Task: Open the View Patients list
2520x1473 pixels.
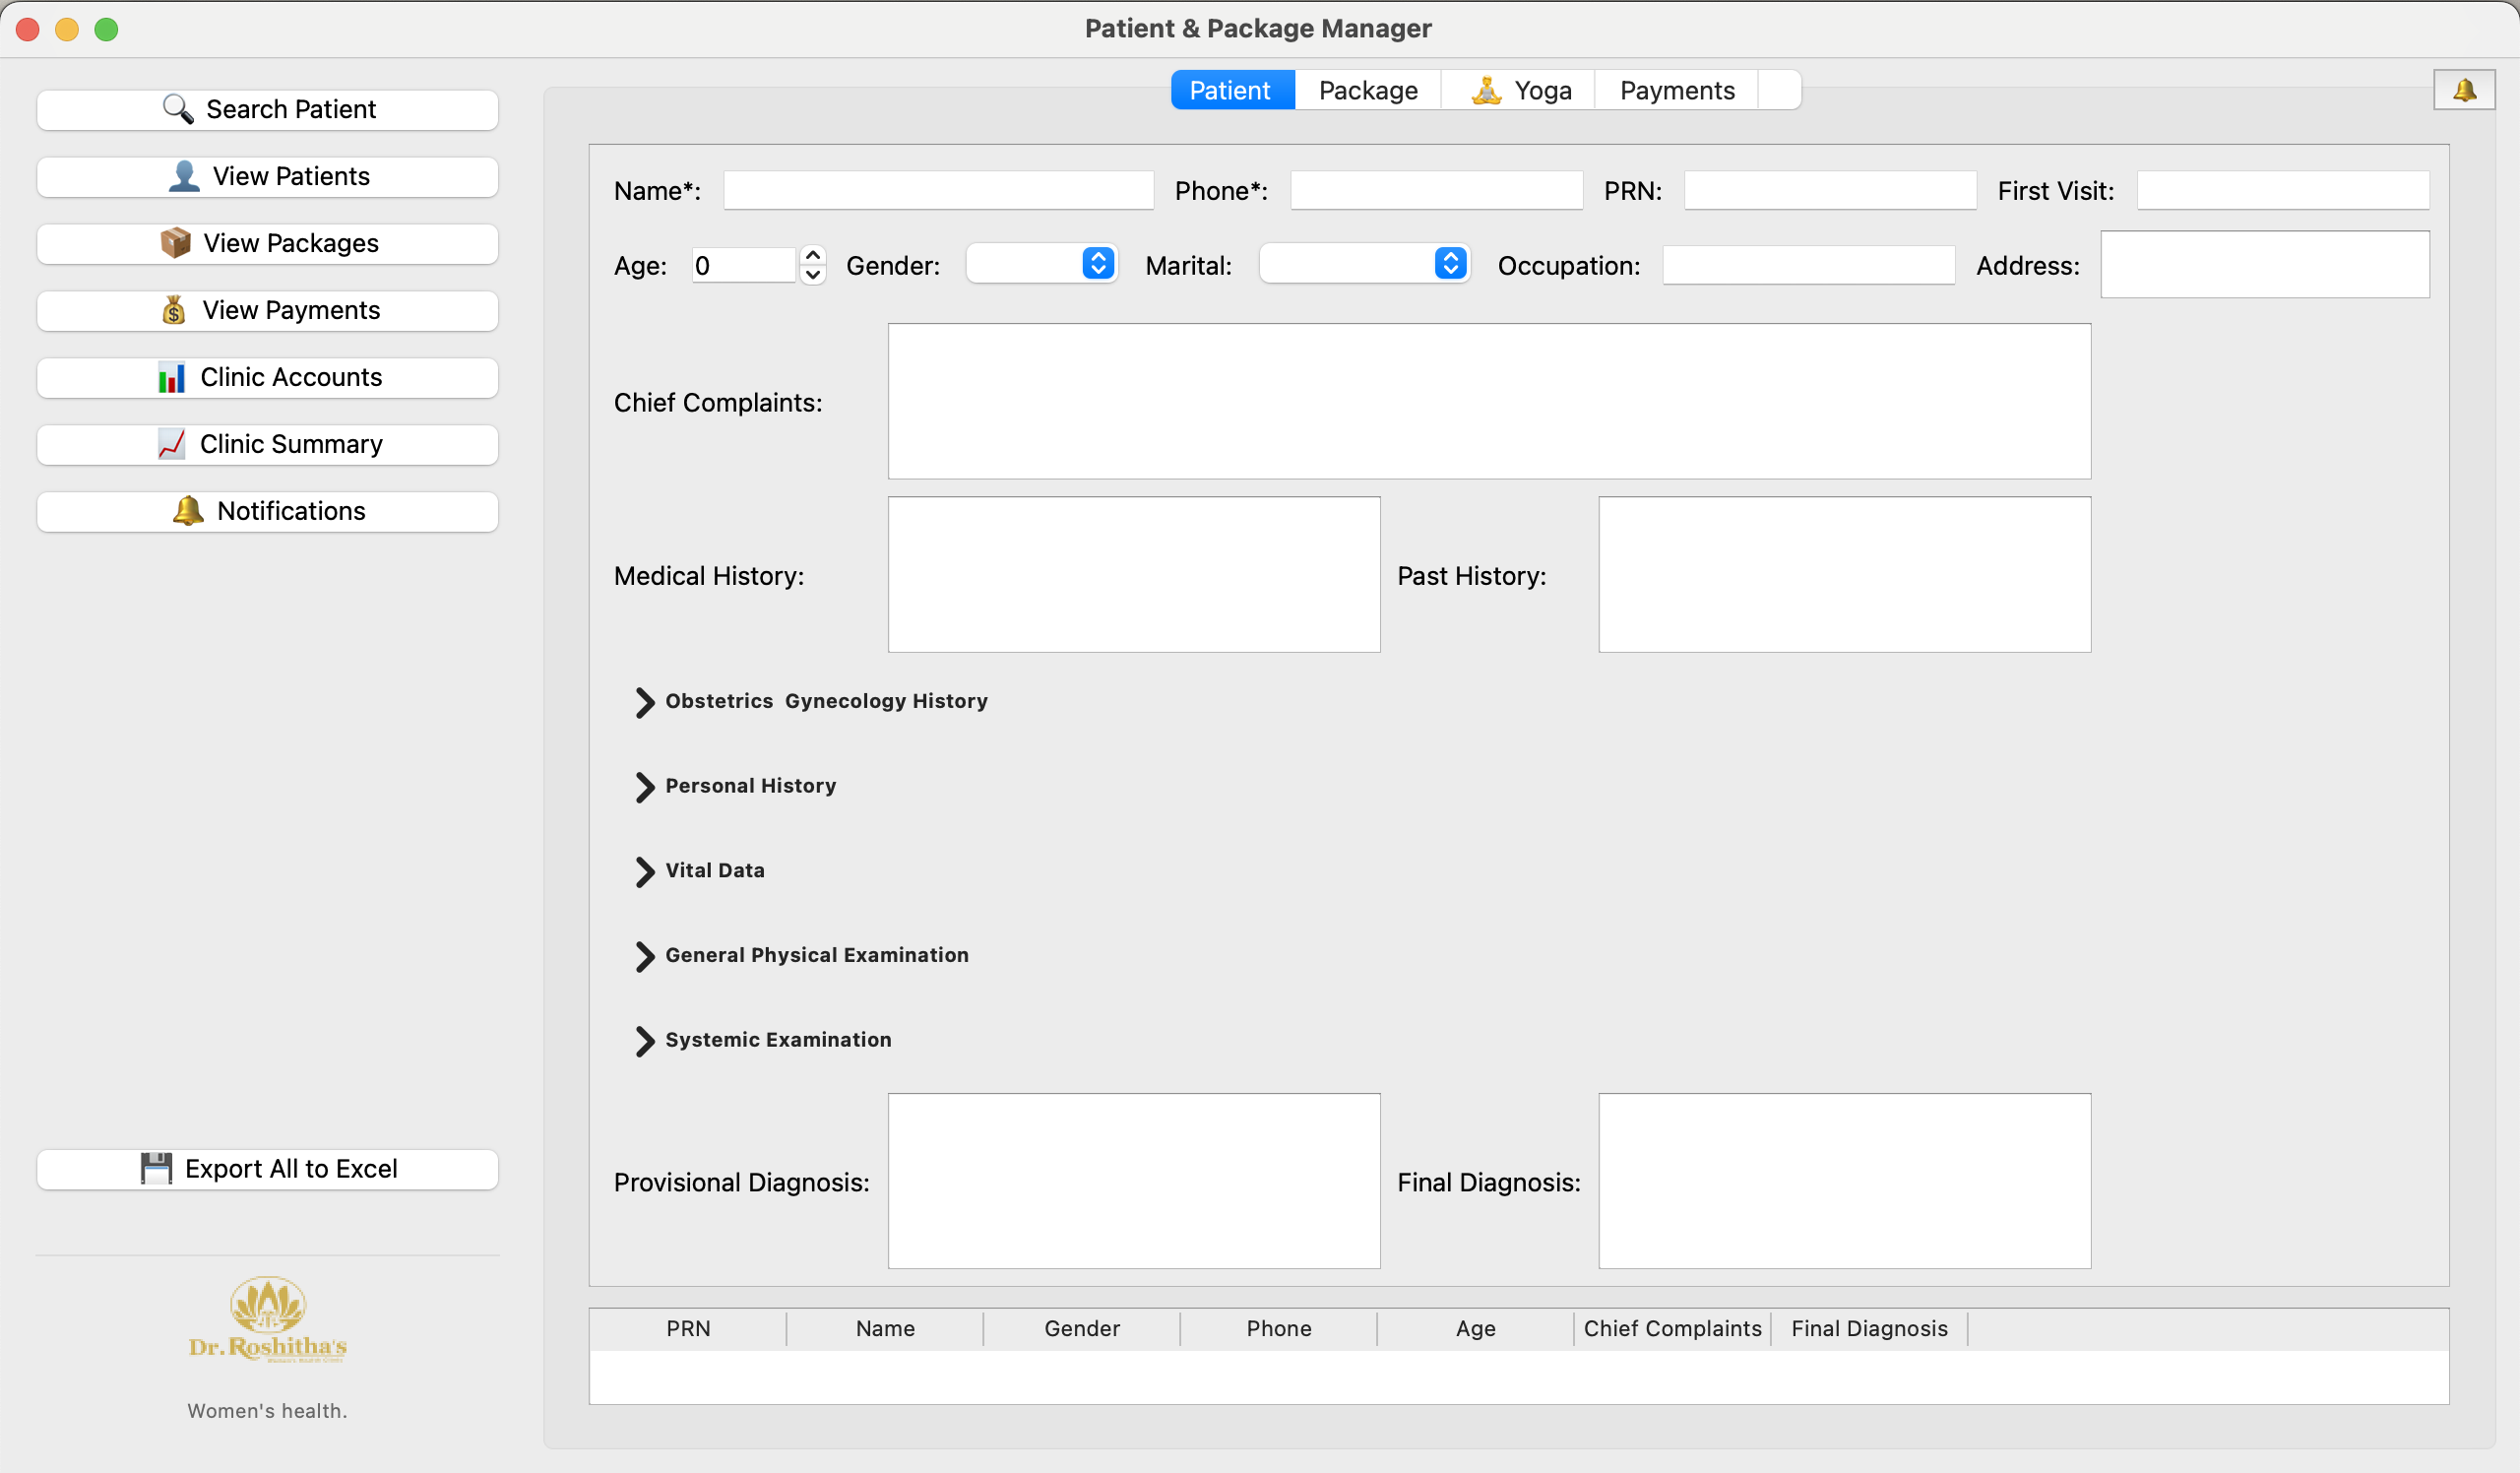Action: pyautogui.click(x=267, y=176)
